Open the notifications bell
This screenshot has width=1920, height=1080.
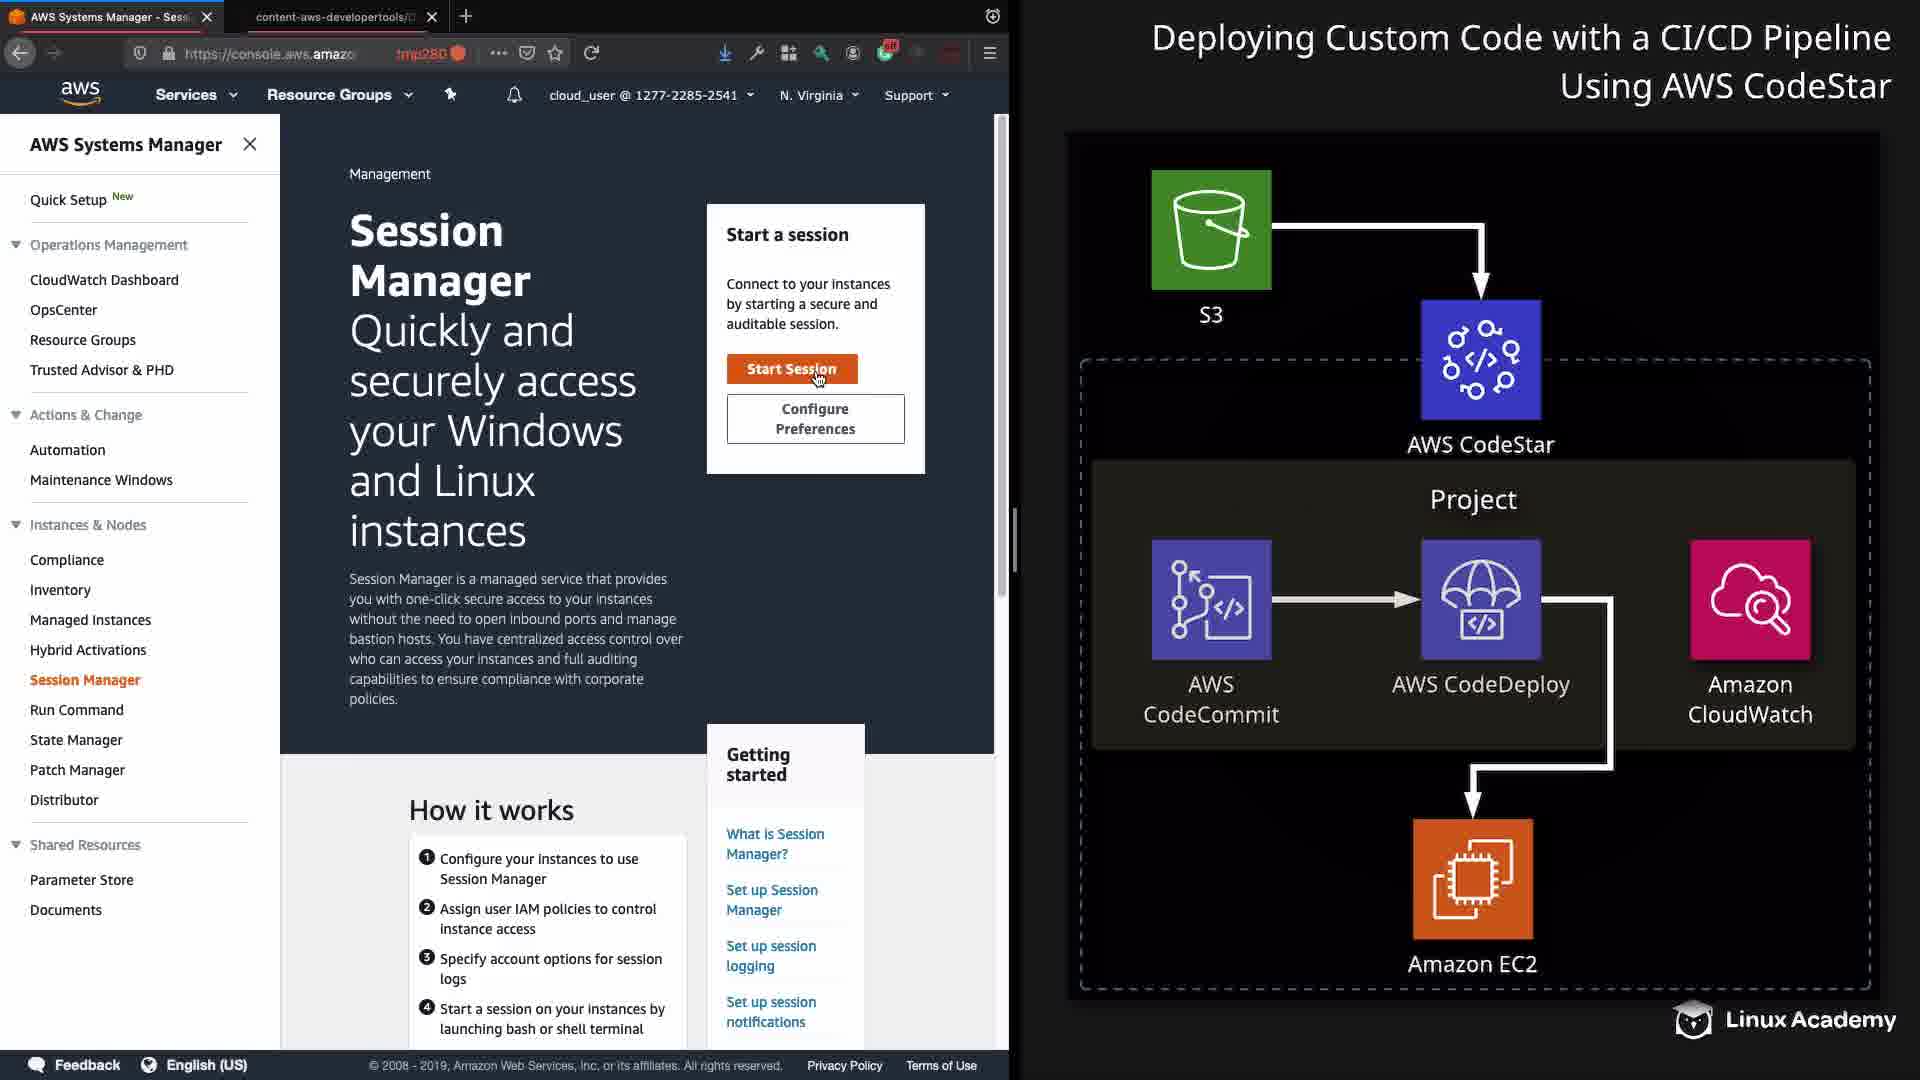[x=514, y=95]
